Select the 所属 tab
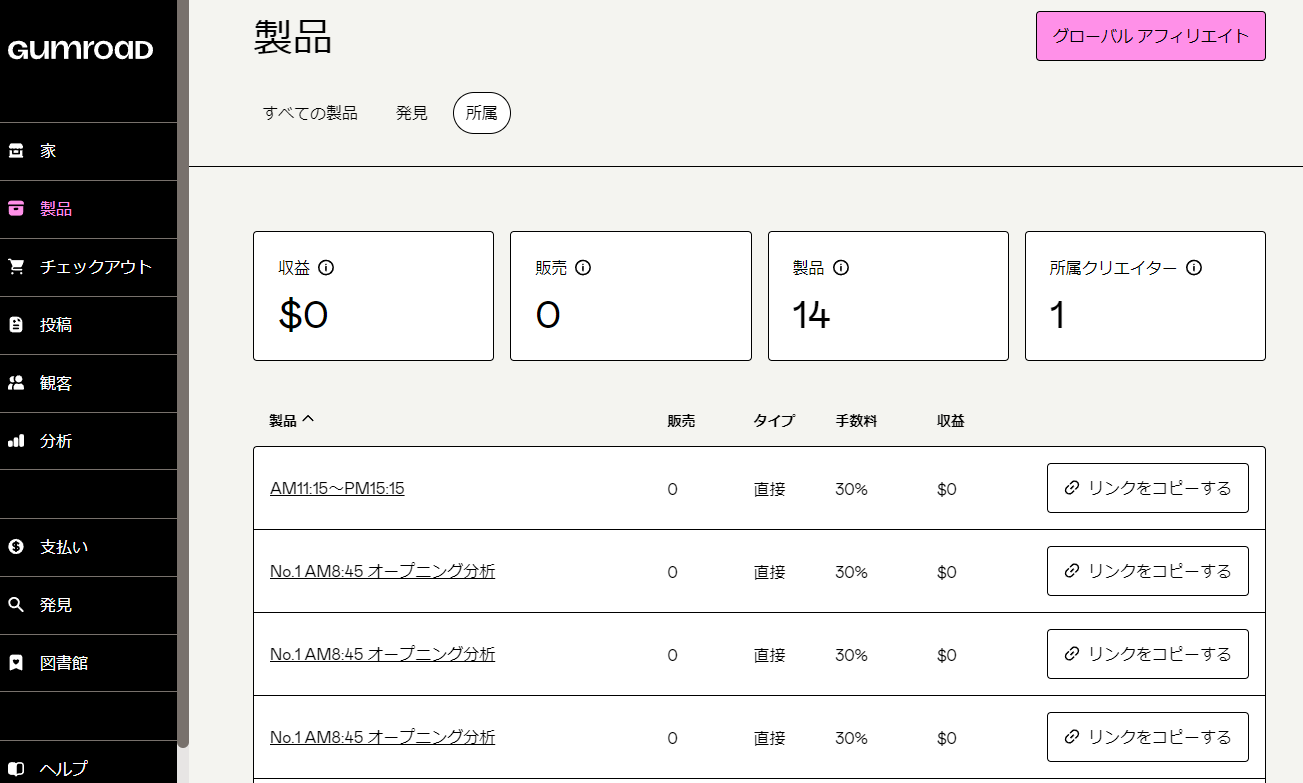 (x=481, y=113)
